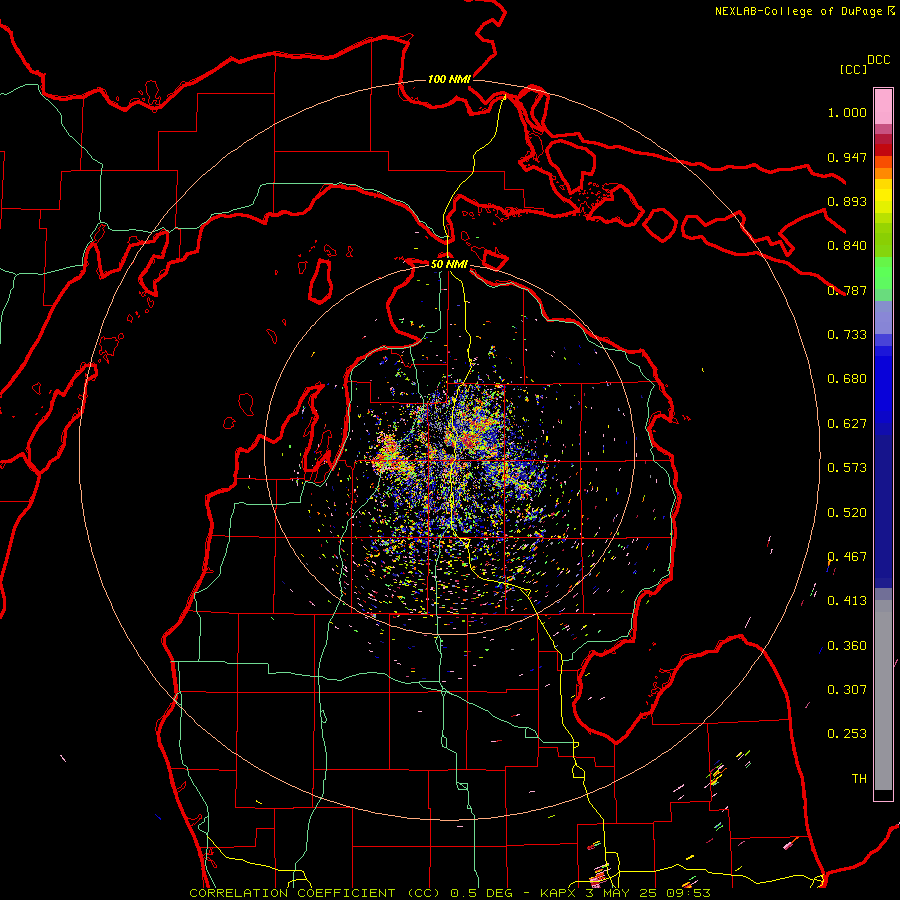The width and height of the screenshot is (900, 900).
Task: Click the [CC] legend unit label
Action: (x=853, y=69)
